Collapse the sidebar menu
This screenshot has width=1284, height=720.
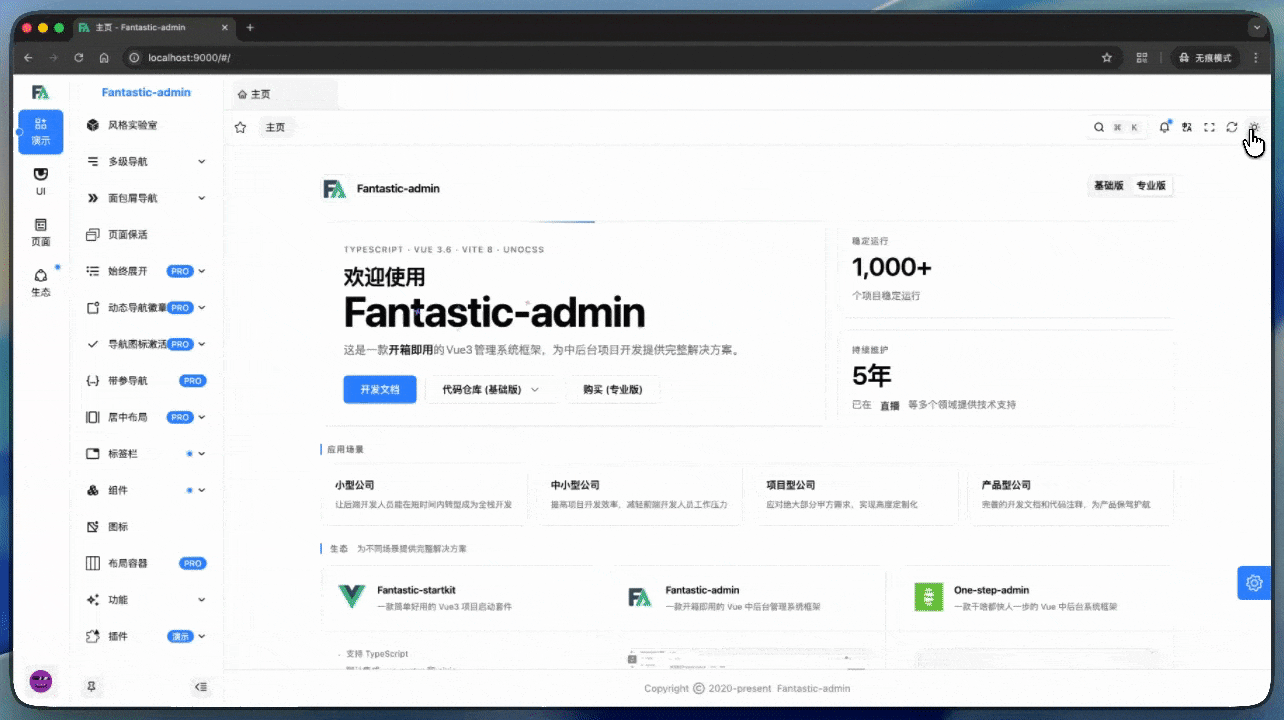click(201, 687)
